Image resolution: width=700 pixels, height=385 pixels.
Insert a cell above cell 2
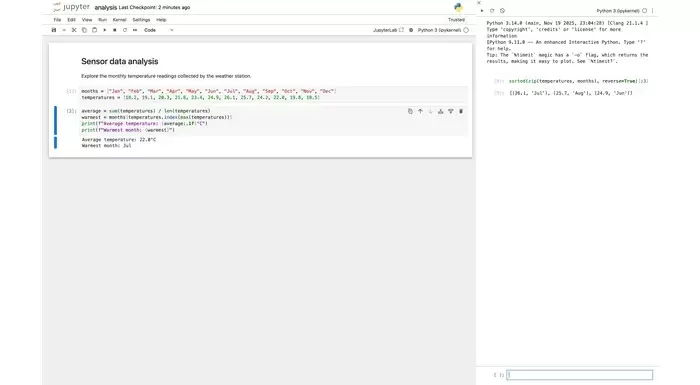(x=441, y=111)
